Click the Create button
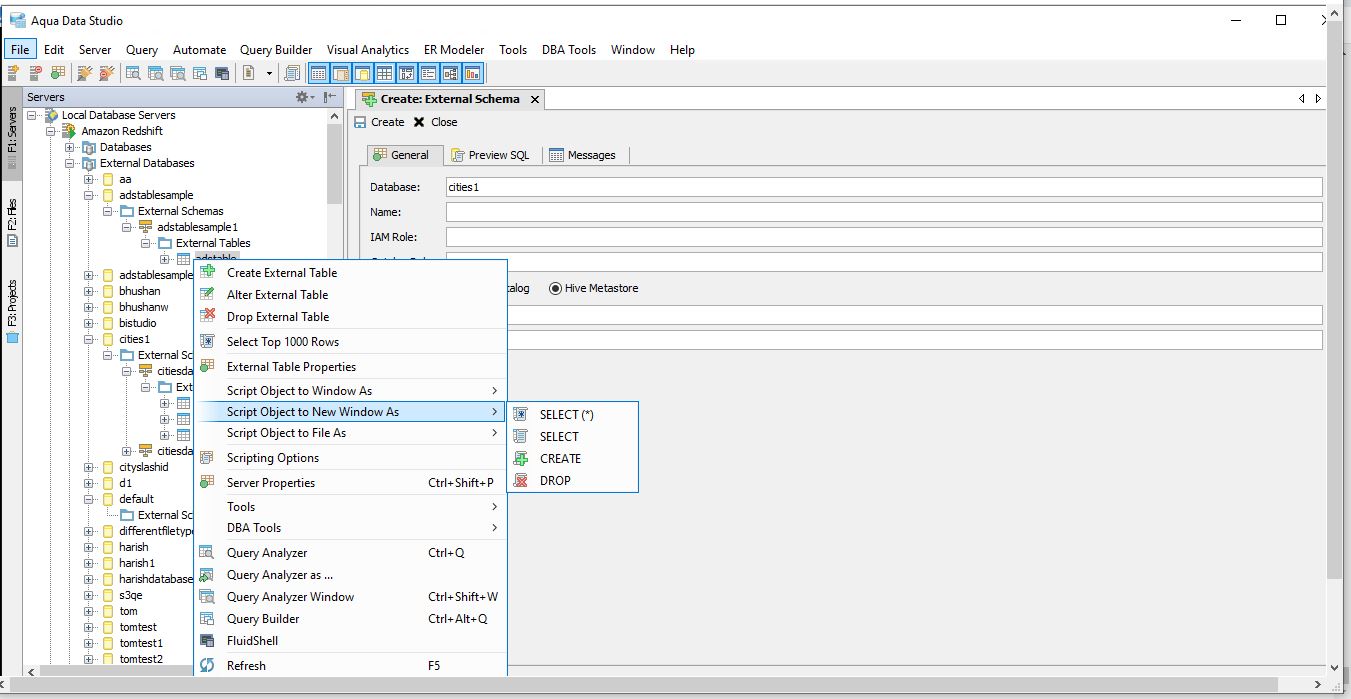Screen dimensions: 1351x699 click(379, 122)
